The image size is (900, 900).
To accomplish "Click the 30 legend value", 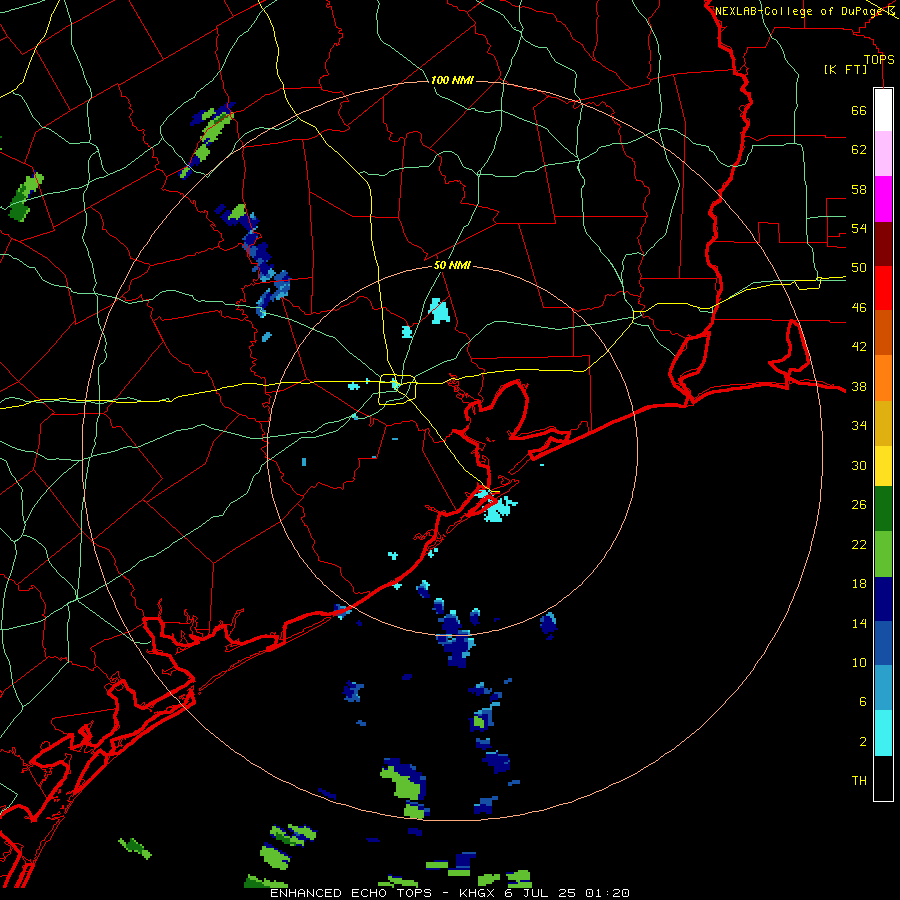I will (x=859, y=465).
